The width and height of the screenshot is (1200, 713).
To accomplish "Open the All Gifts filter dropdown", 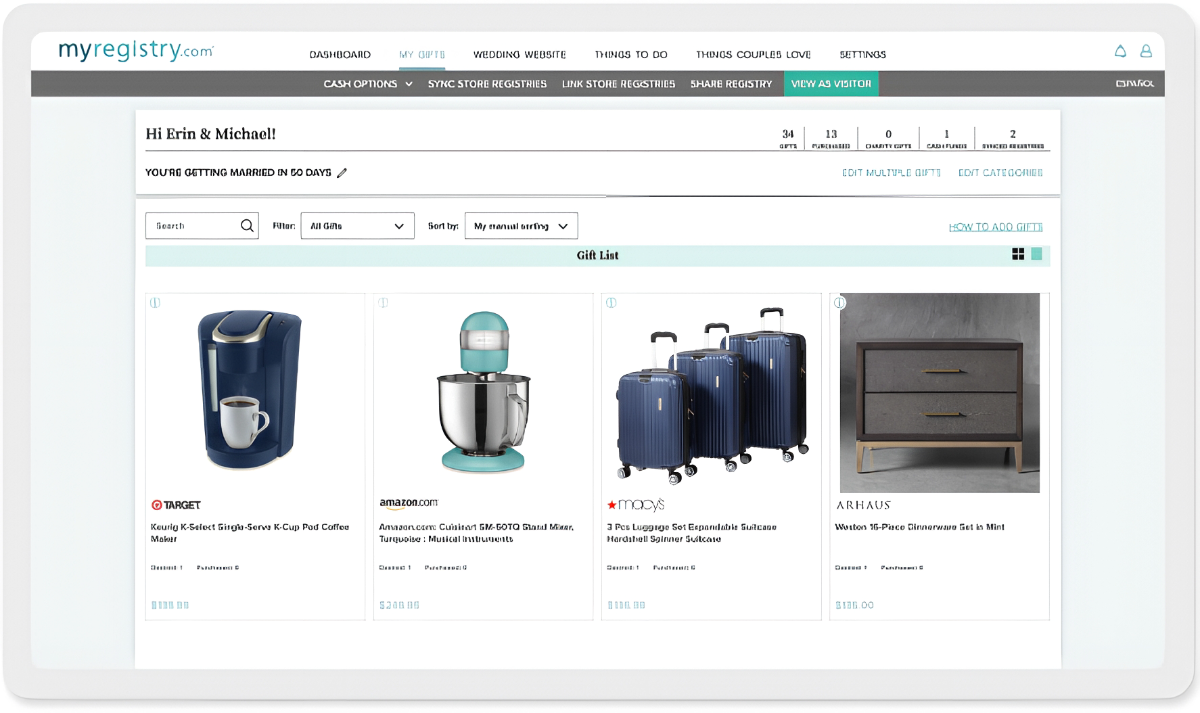I will (358, 226).
